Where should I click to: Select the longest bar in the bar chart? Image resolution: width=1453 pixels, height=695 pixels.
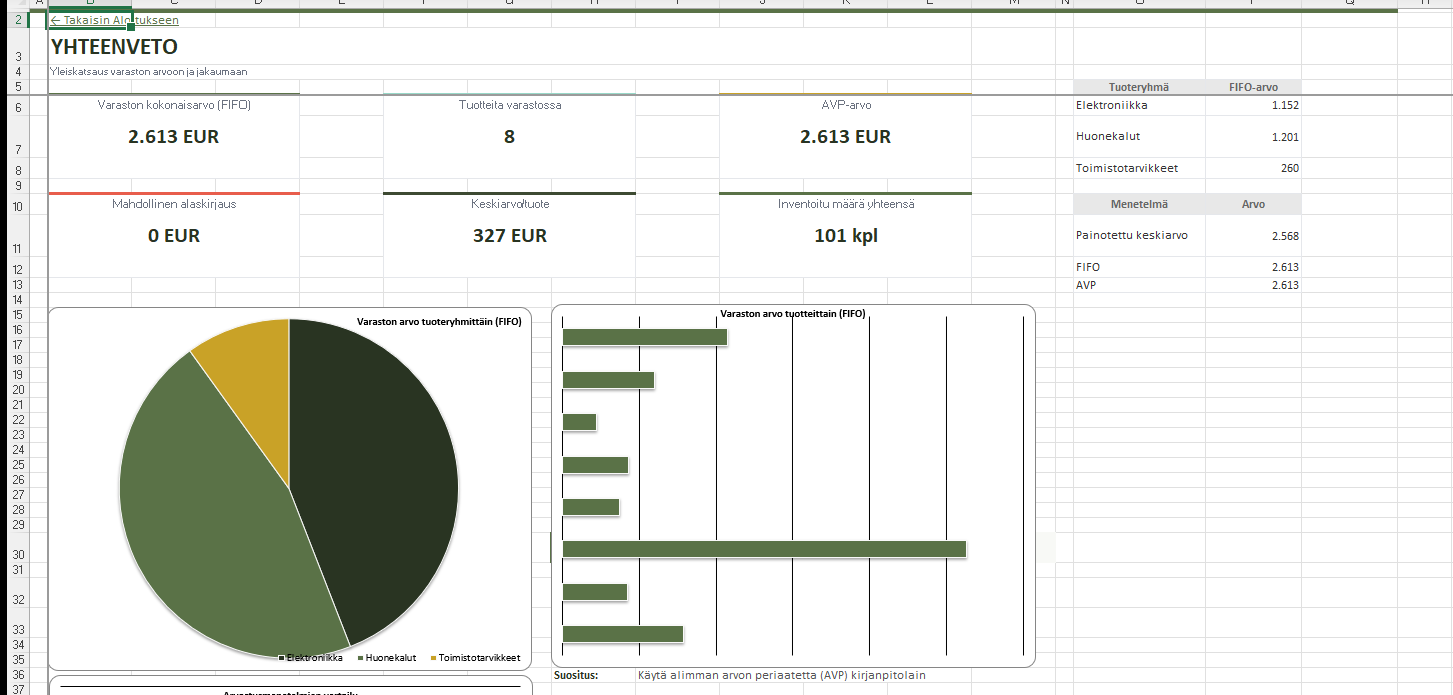pyautogui.click(x=764, y=549)
